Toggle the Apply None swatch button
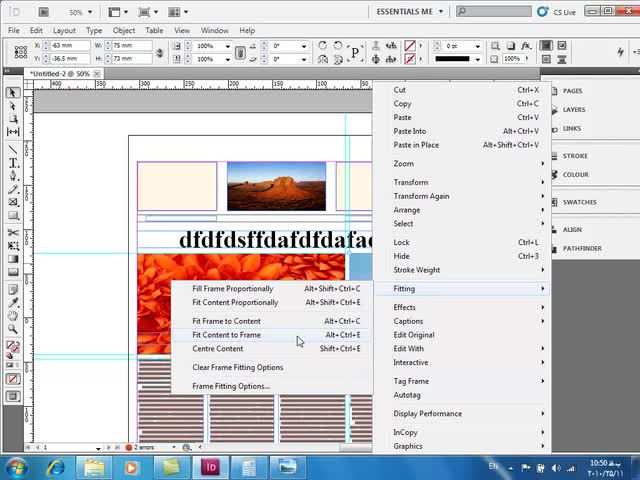Viewport: 640px width, 480px height. pos(13,379)
